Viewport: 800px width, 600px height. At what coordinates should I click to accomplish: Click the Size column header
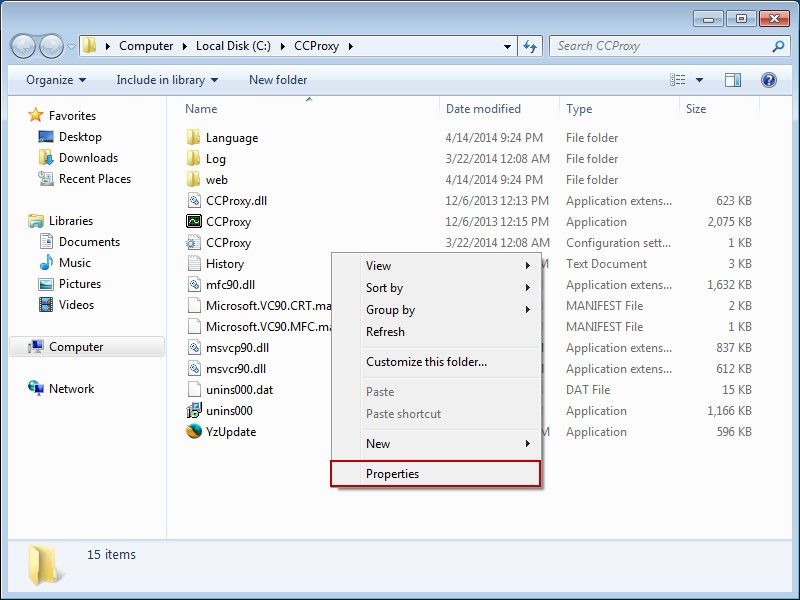click(719, 109)
